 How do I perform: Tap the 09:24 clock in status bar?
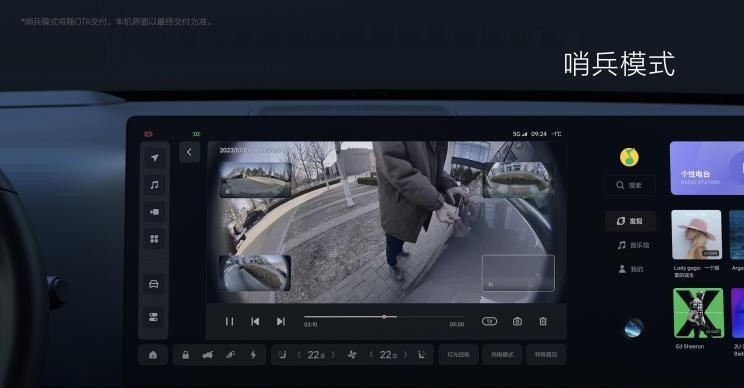click(539, 134)
